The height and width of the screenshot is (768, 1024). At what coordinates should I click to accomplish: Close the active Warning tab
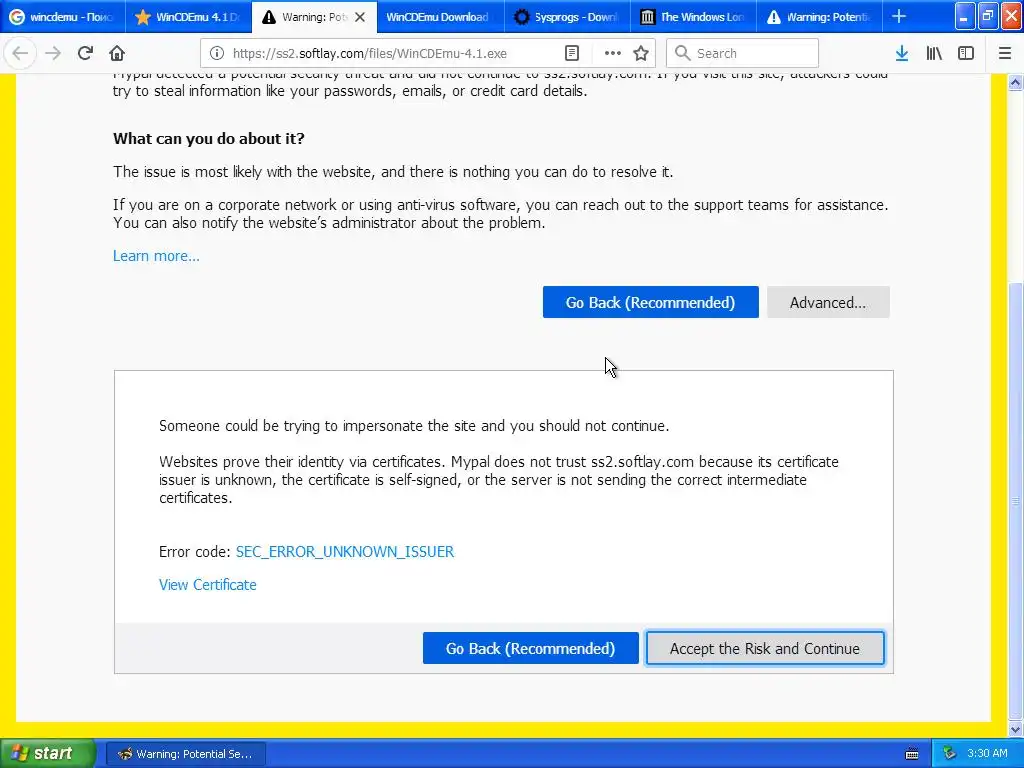(360, 17)
